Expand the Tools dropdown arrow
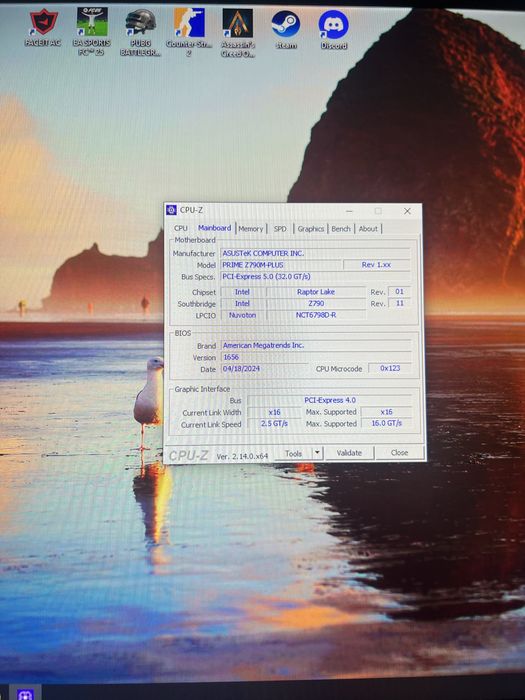525x700 pixels. (x=317, y=453)
